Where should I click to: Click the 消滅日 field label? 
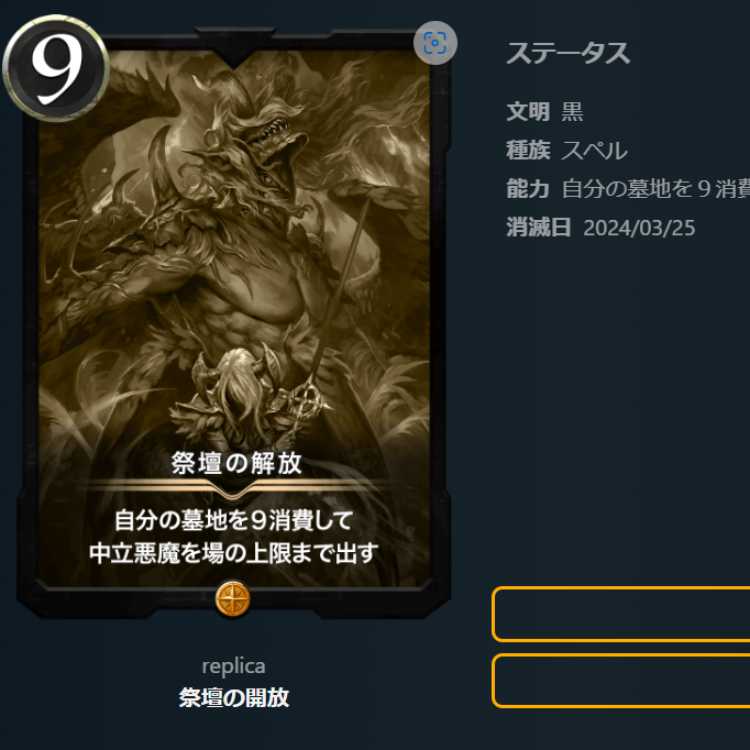click(539, 227)
